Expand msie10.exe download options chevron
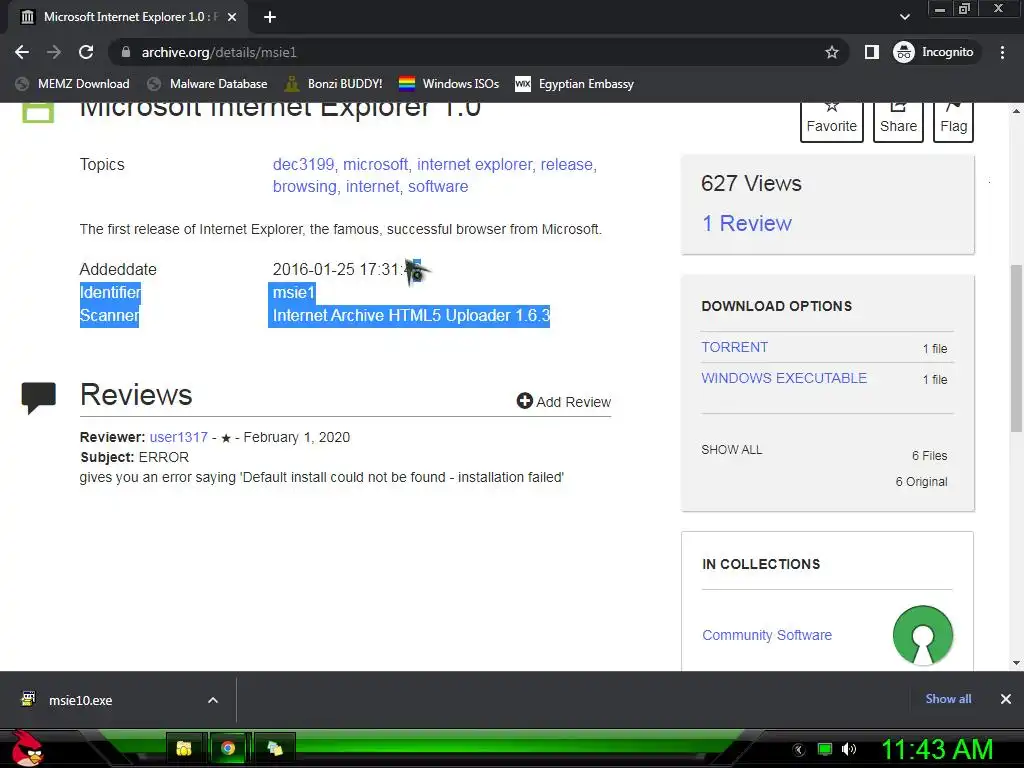Screen dimensions: 1024x768 click(x=213, y=700)
